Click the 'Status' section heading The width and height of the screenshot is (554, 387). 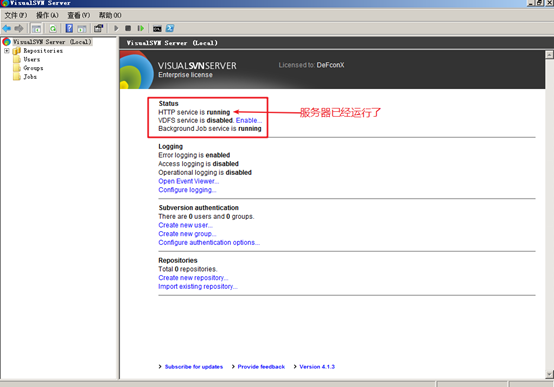pos(169,104)
